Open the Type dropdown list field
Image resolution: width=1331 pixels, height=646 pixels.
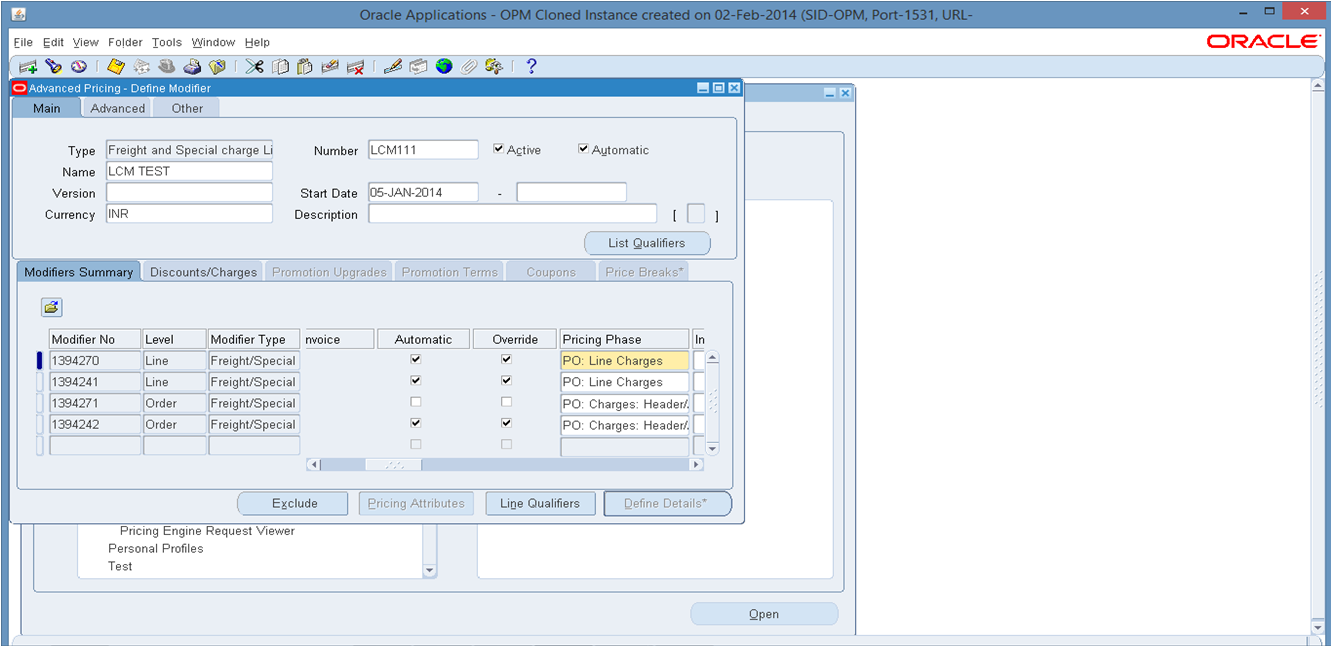click(x=189, y=150)
